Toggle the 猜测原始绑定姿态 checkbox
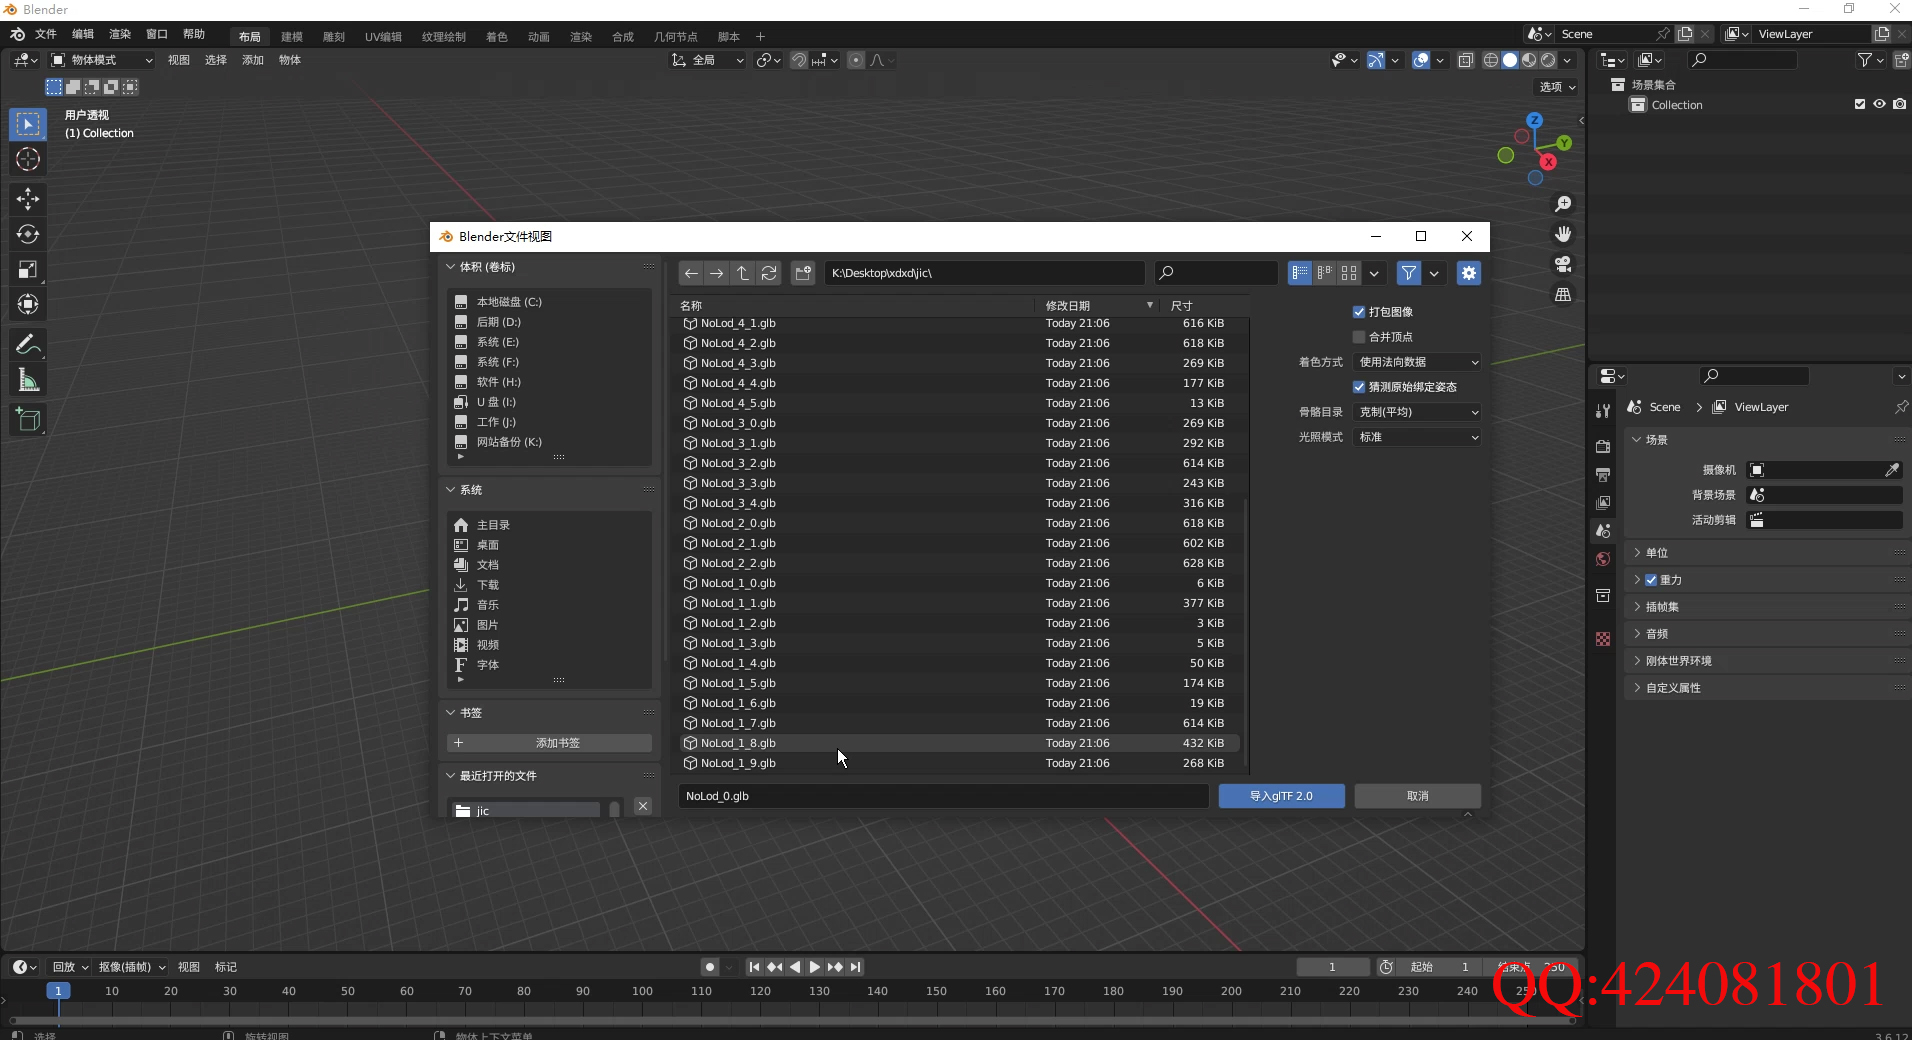Image resolution: width=1912 pixels, height=1040 pixels. click(1359, 387)
